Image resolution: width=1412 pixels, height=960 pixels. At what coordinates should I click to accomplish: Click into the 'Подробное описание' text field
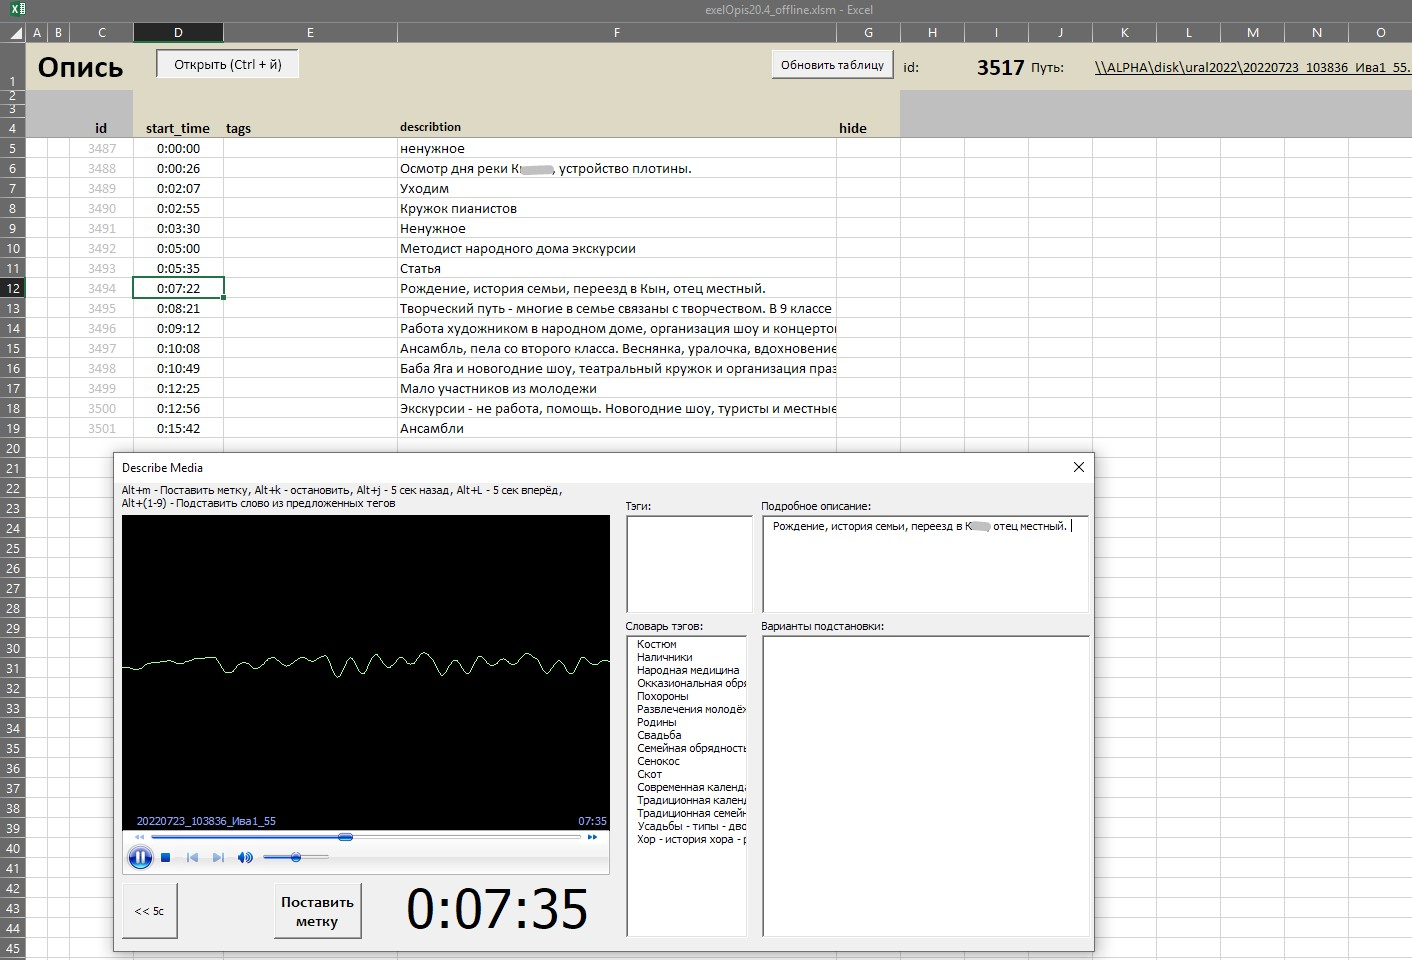tap(925, 564)
